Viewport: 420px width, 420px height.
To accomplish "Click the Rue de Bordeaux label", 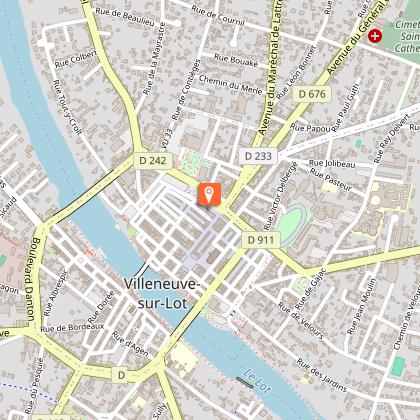I will click(x=72, y=328).
